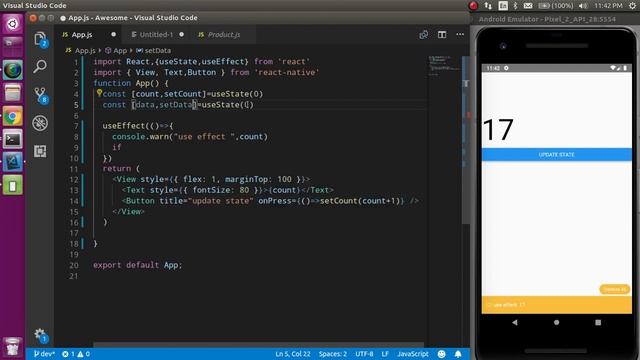
Task: Split the editor with the split icon
Action: pyautogui.click(x=442, y=35)
